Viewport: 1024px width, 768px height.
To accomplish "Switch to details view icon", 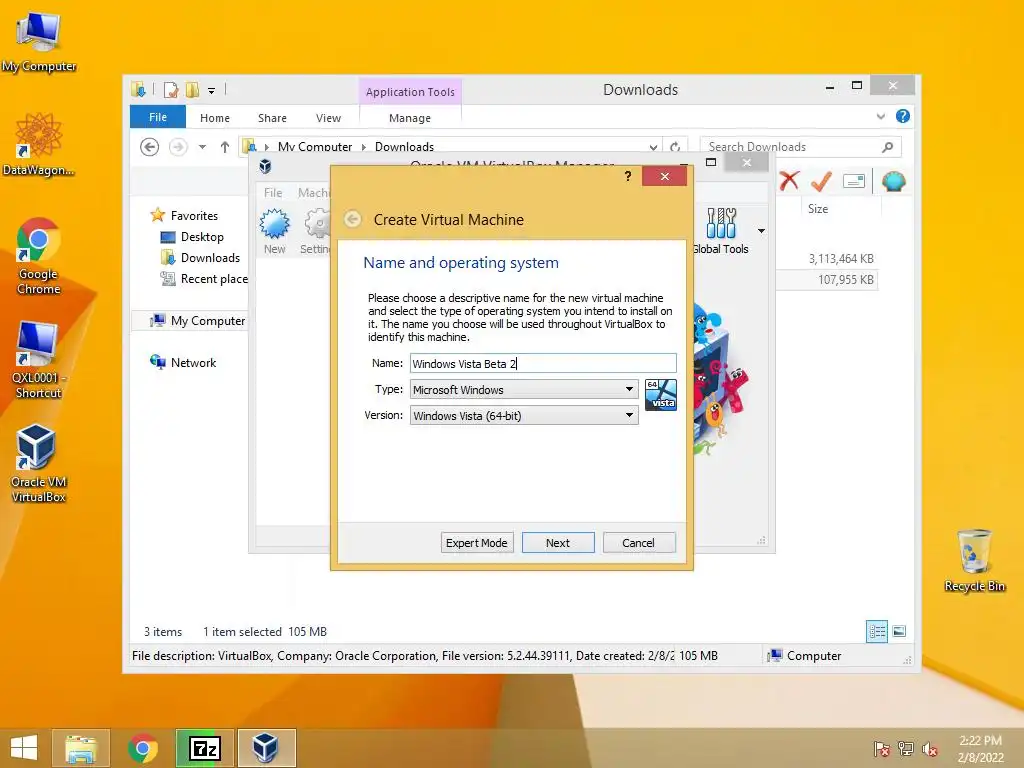I will coord(876,631).
